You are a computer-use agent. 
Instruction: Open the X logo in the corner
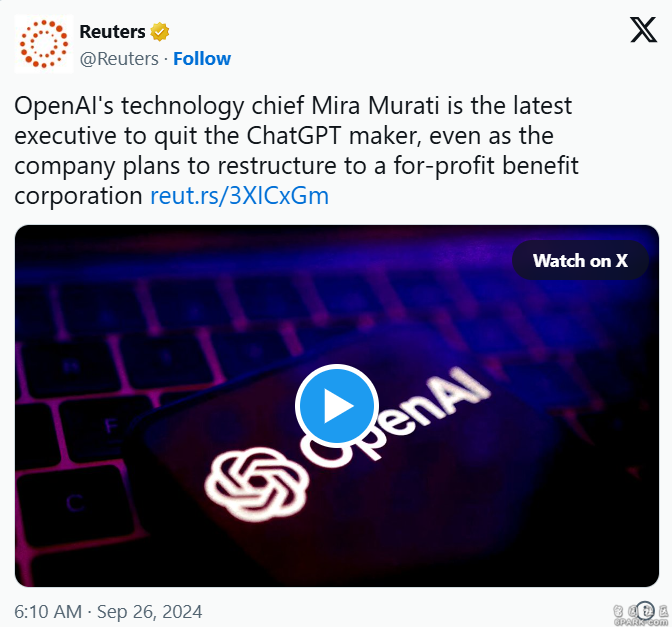click(643, 30)
